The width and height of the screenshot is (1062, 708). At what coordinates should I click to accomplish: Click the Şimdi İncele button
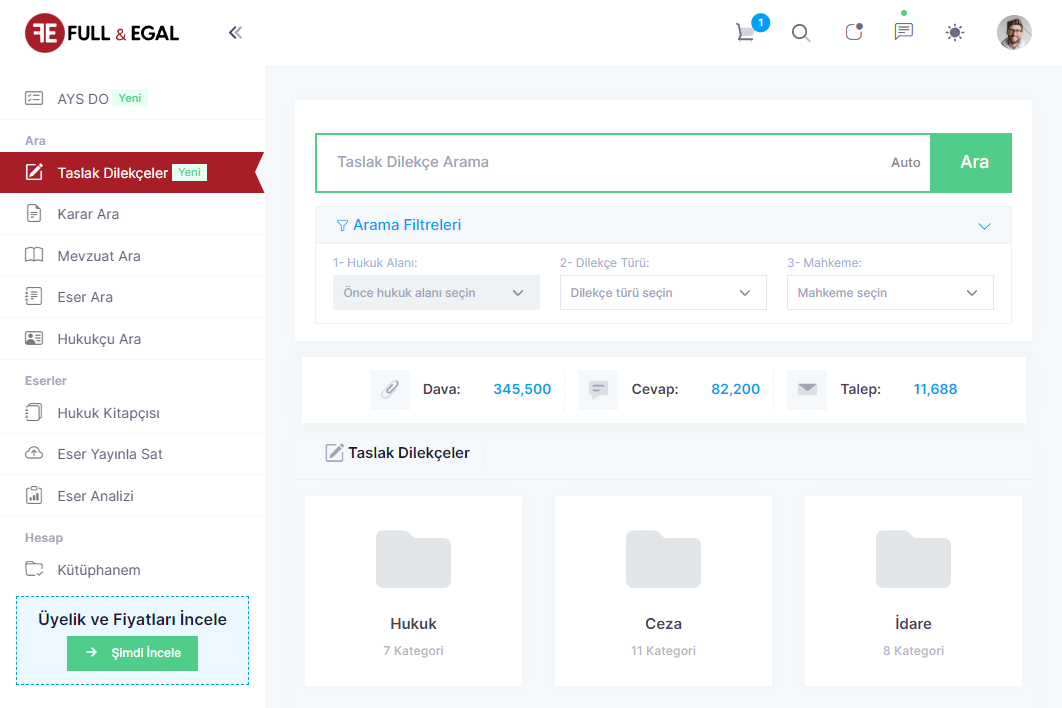pos(132,653)
